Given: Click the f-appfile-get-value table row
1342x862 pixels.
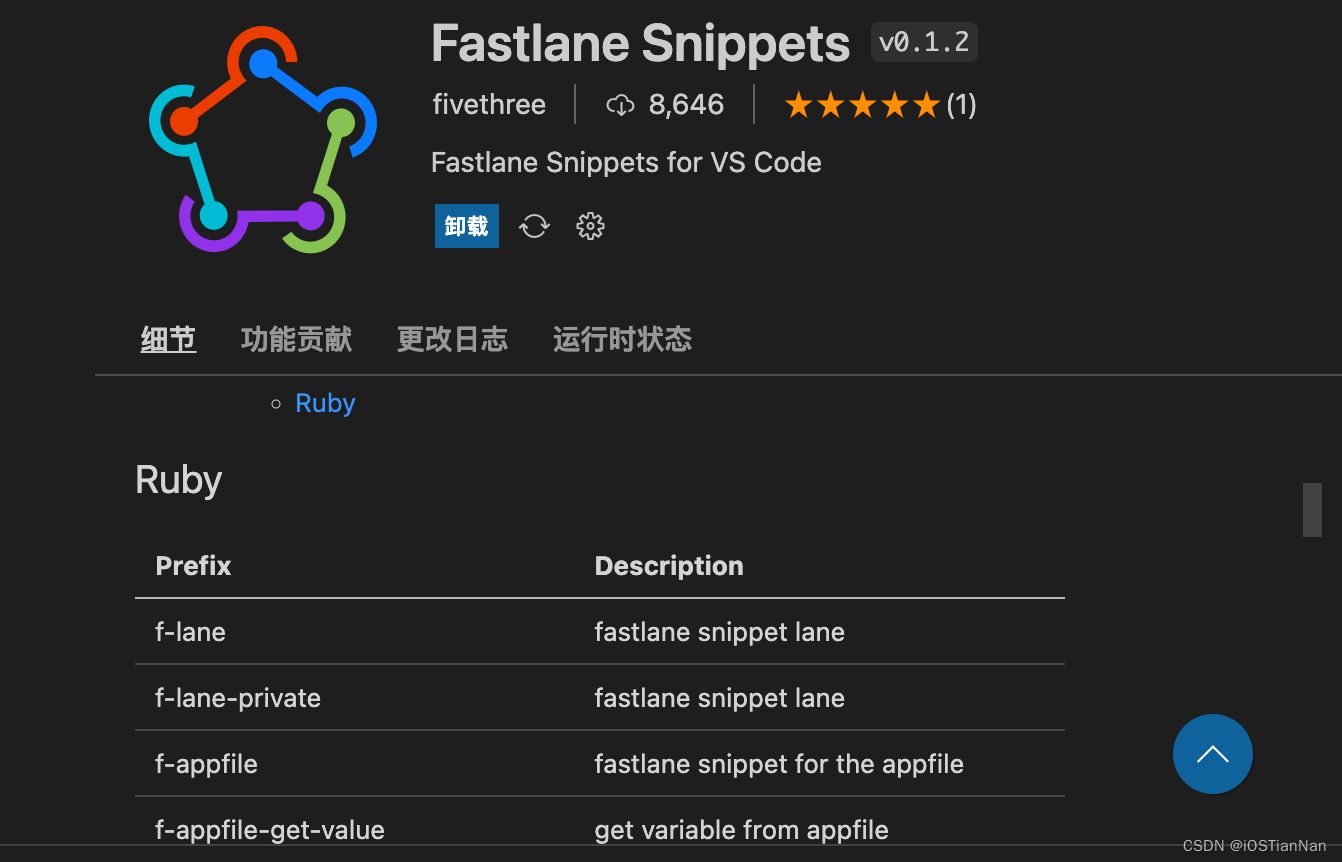Looking at the screenshot, I should point(269,829).
